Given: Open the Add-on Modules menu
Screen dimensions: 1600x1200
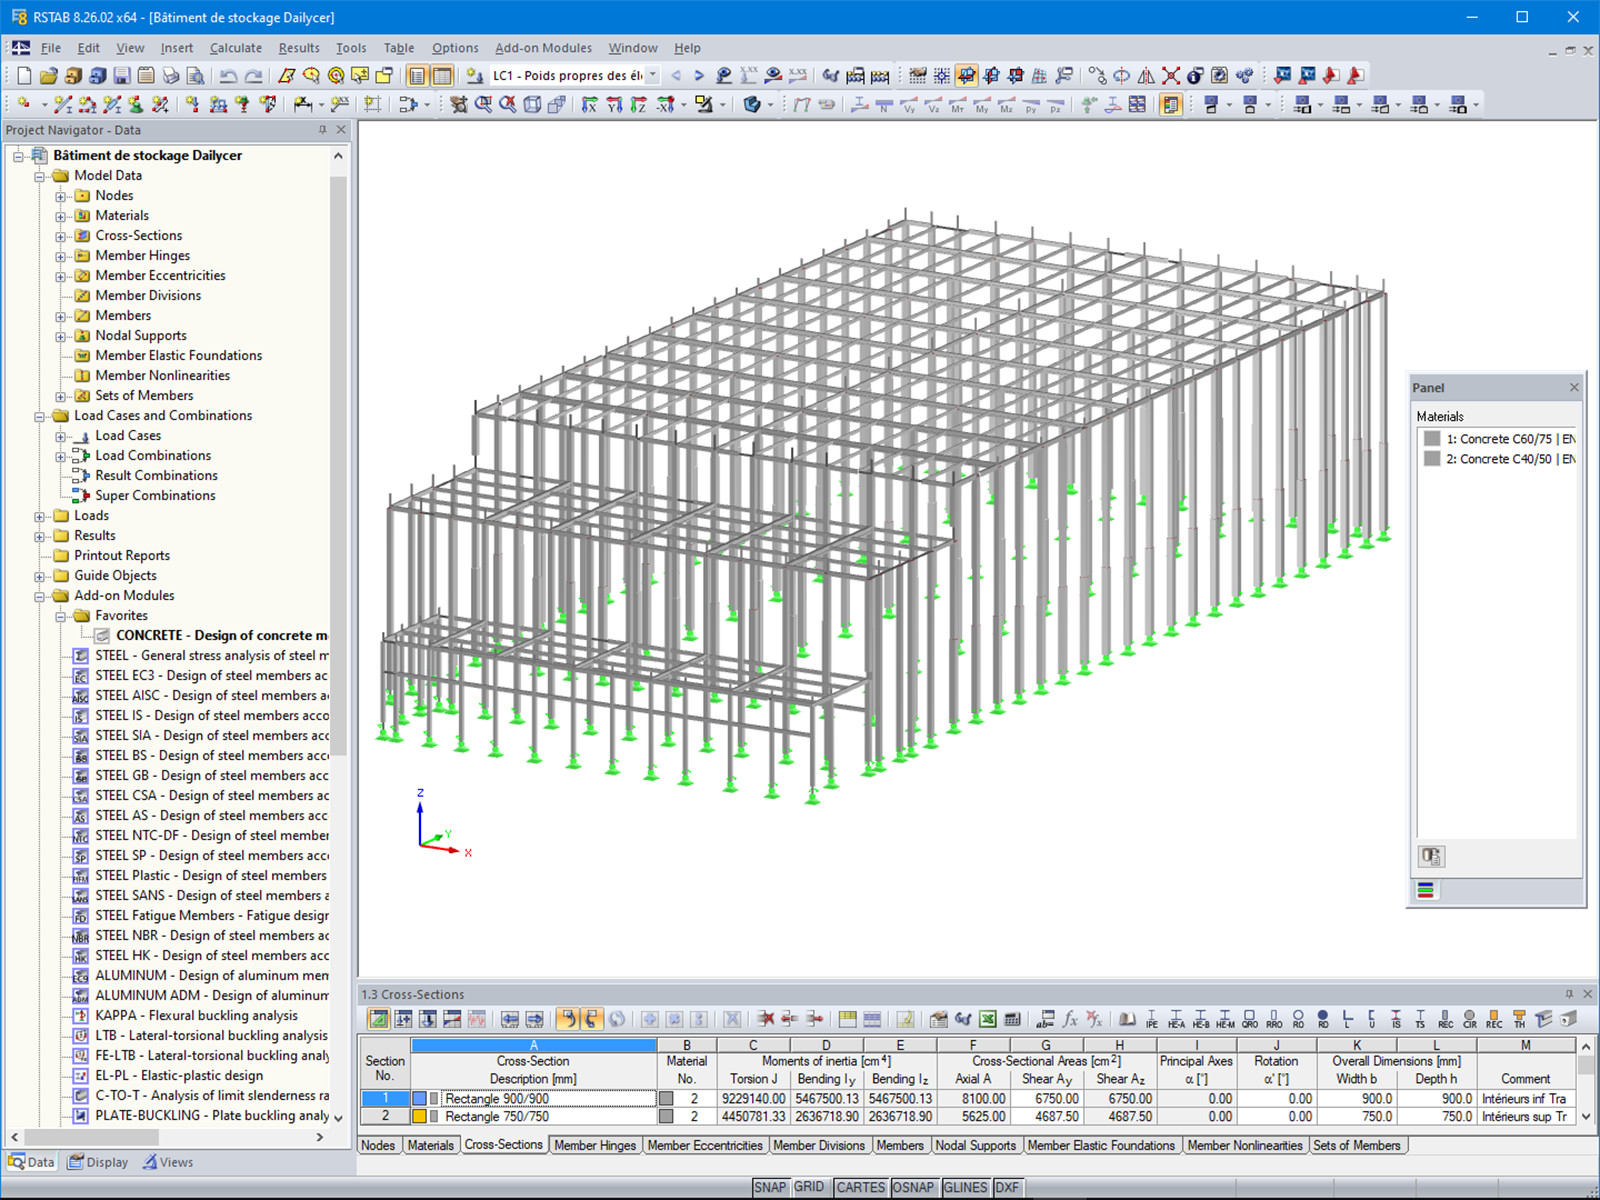Looking at the screenshot, I should pyautogui.click(x=543, y=47).
